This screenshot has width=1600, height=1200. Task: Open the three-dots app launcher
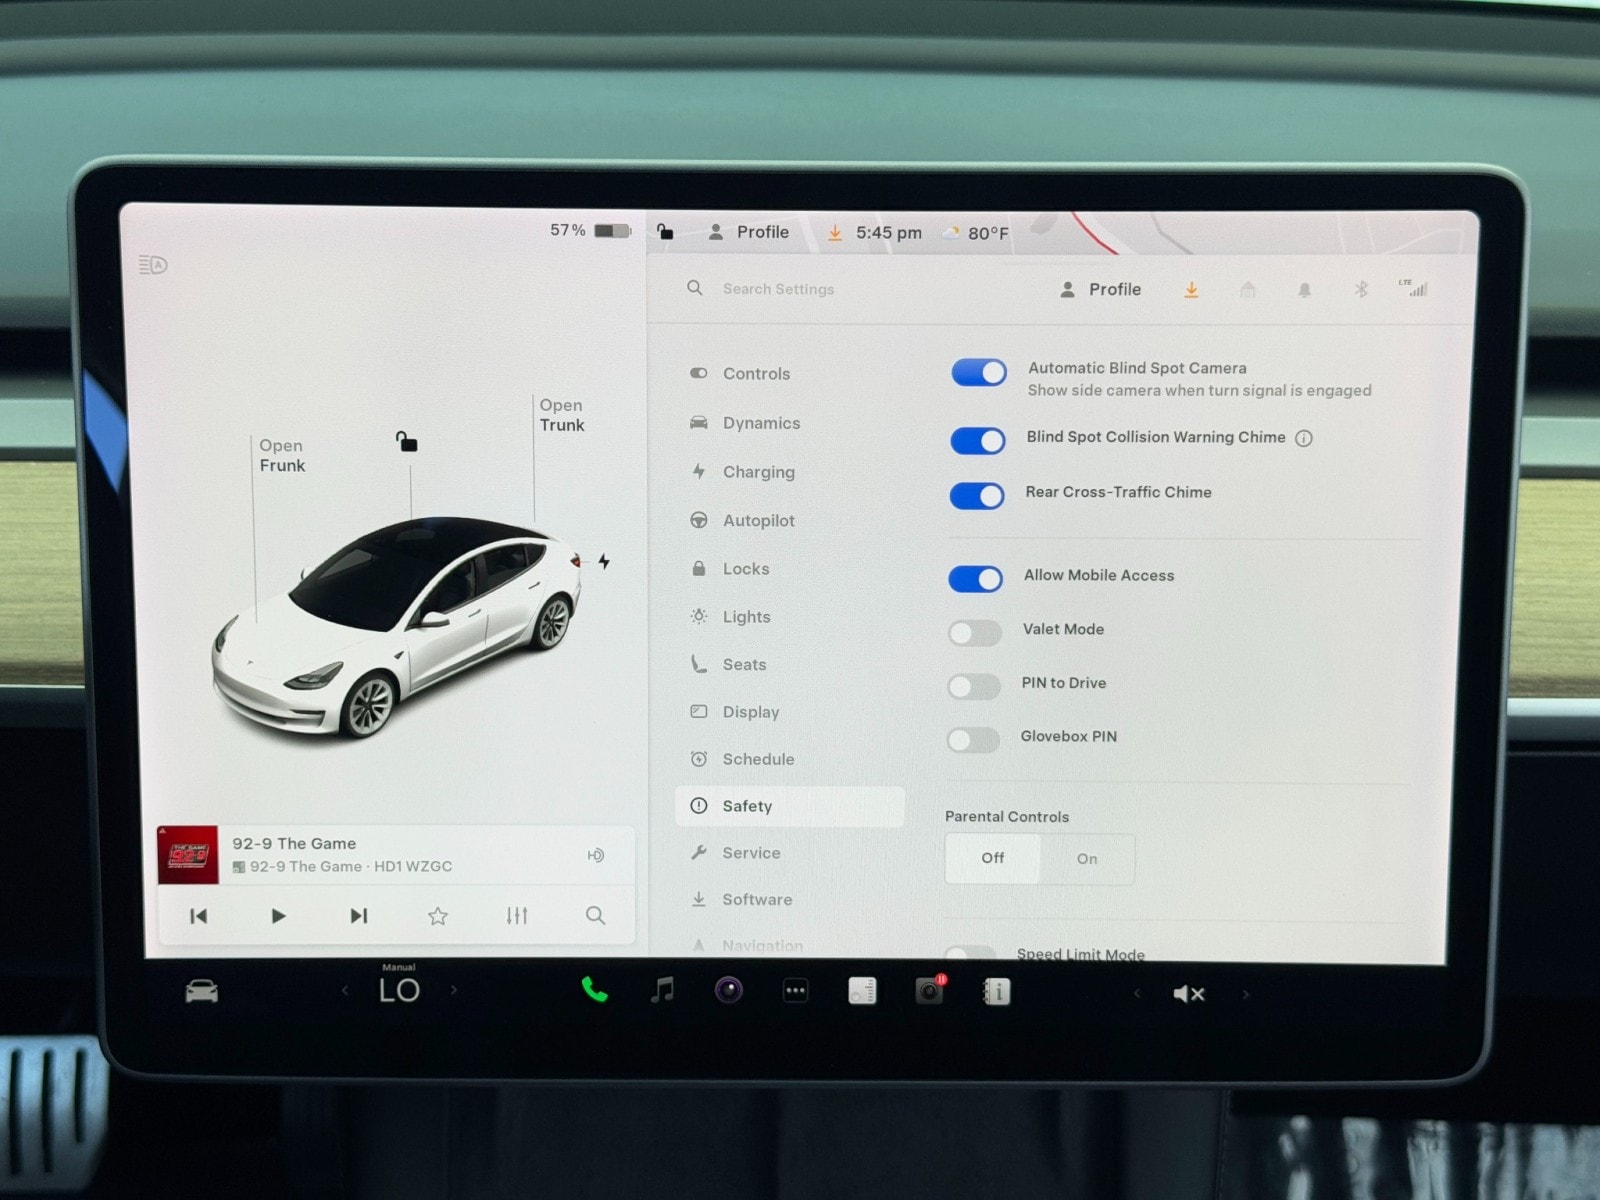[x=795, y=991]
